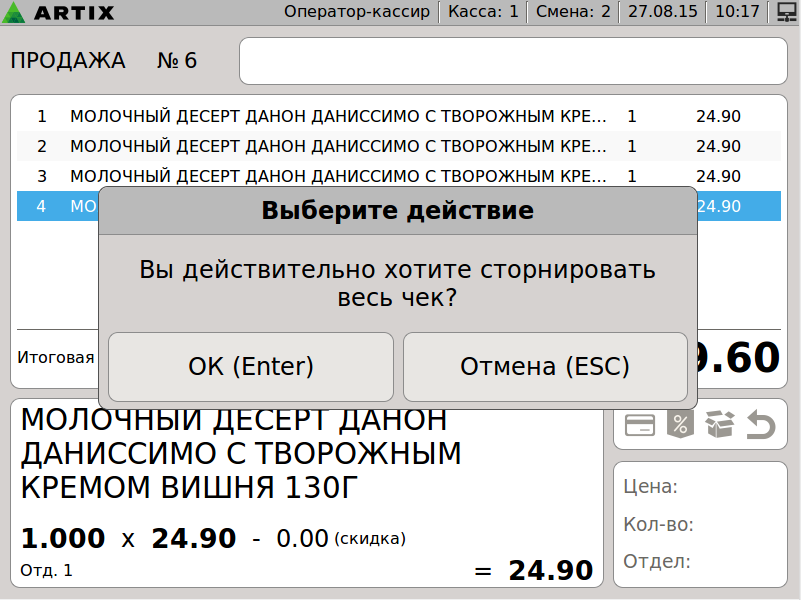The image size is (801, 600).
Task: Click the barcode input field
Action: 512,61
